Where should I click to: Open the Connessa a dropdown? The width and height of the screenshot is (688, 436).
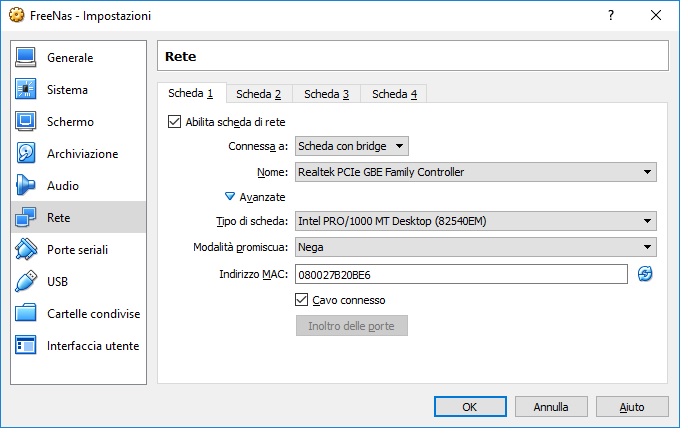click(352, 146)
